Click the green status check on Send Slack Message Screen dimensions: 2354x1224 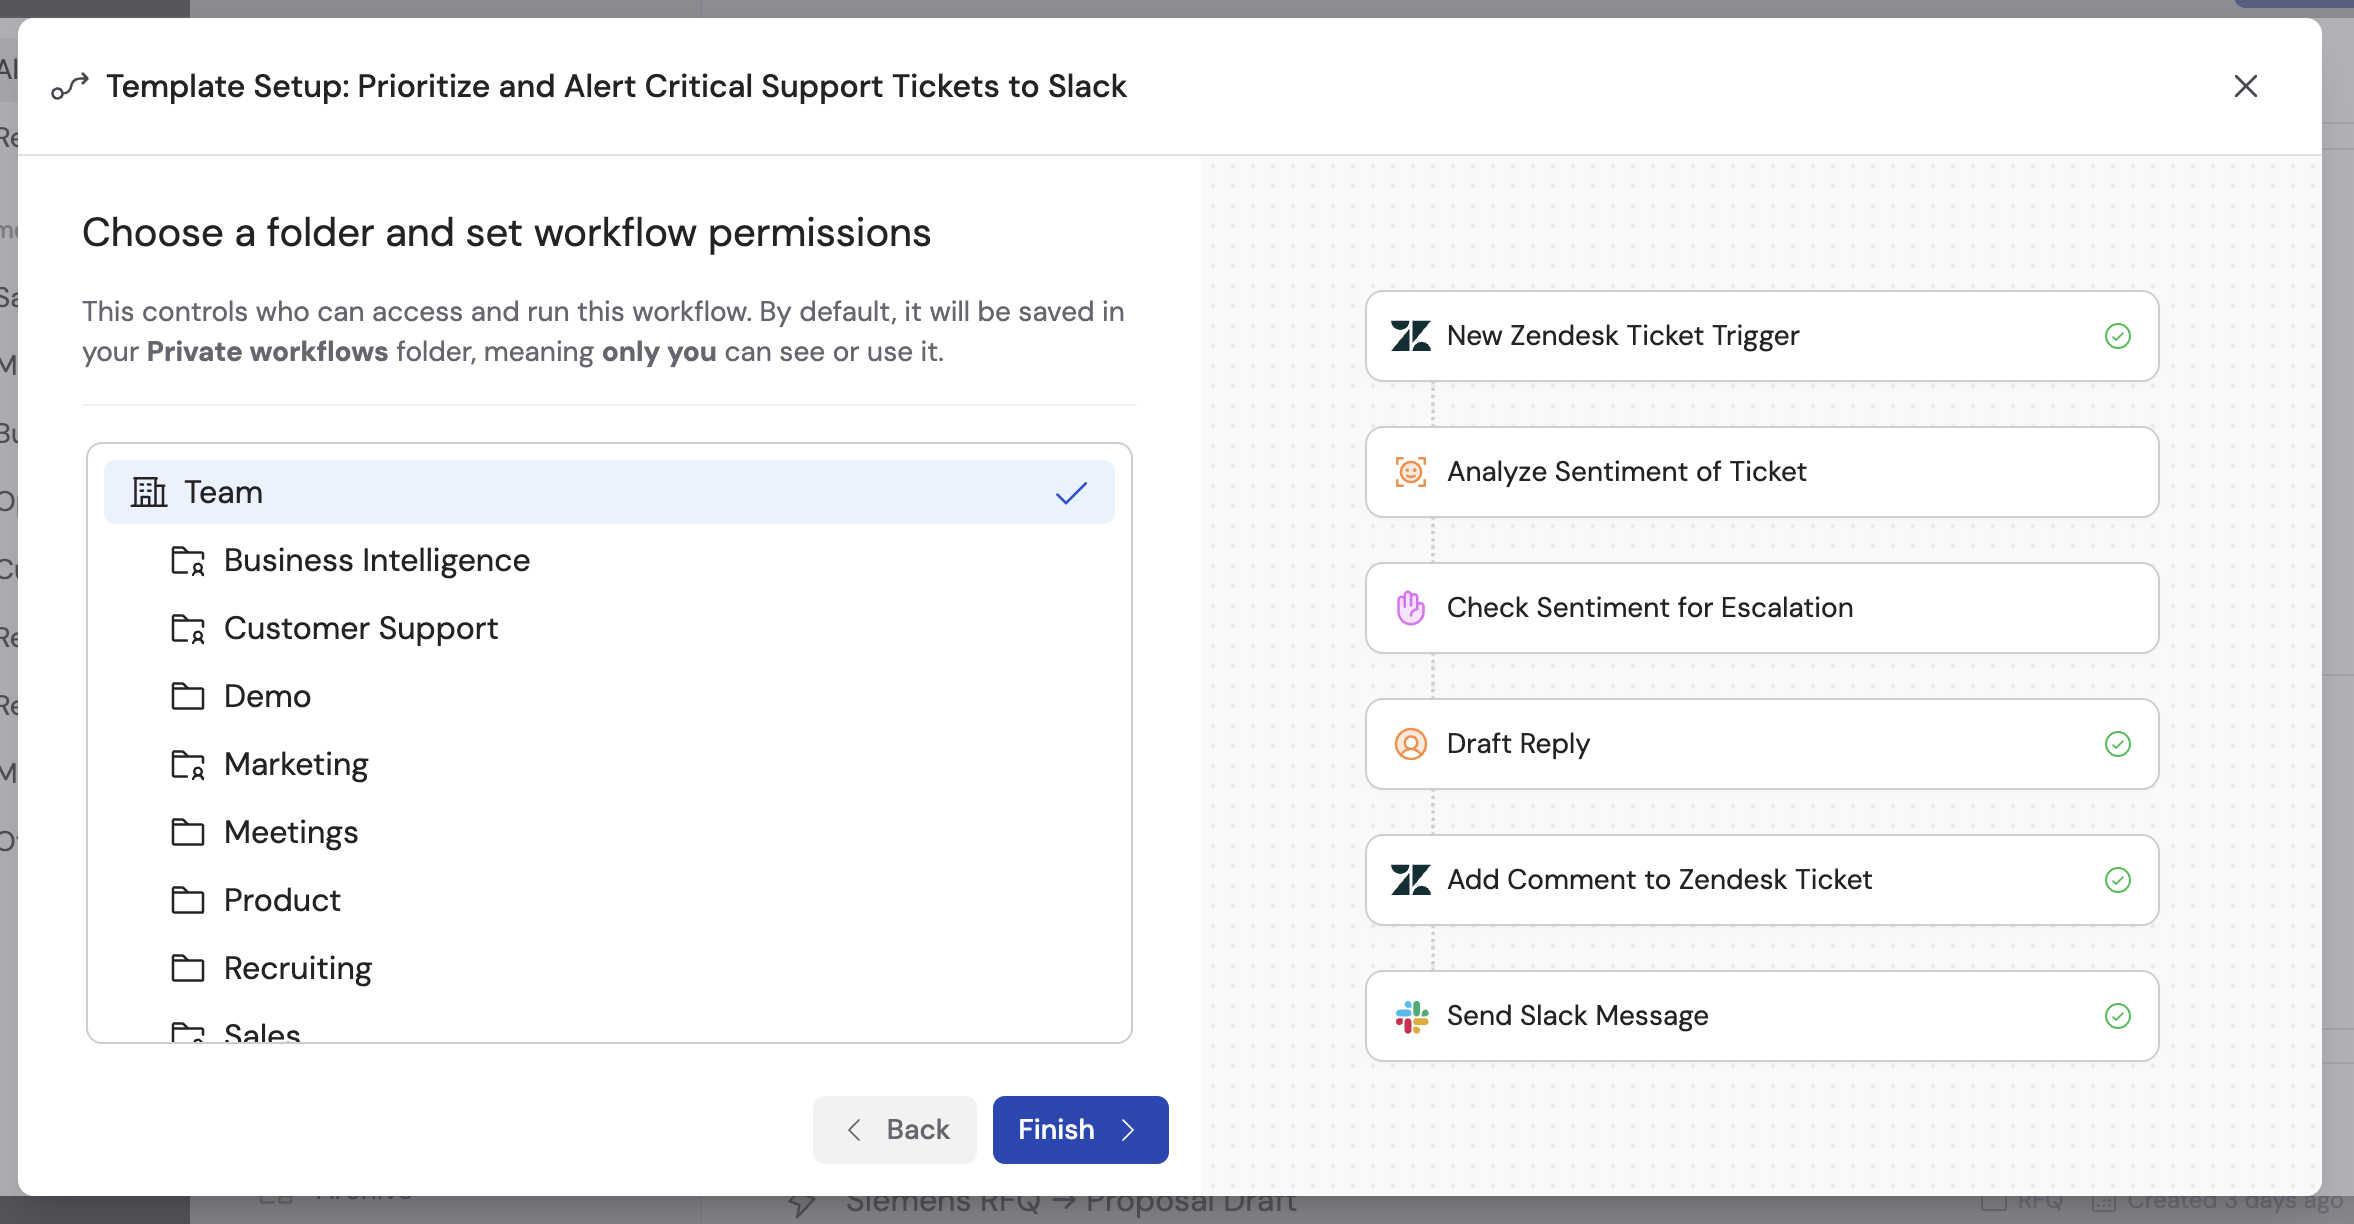[x=2118, y=1016]
